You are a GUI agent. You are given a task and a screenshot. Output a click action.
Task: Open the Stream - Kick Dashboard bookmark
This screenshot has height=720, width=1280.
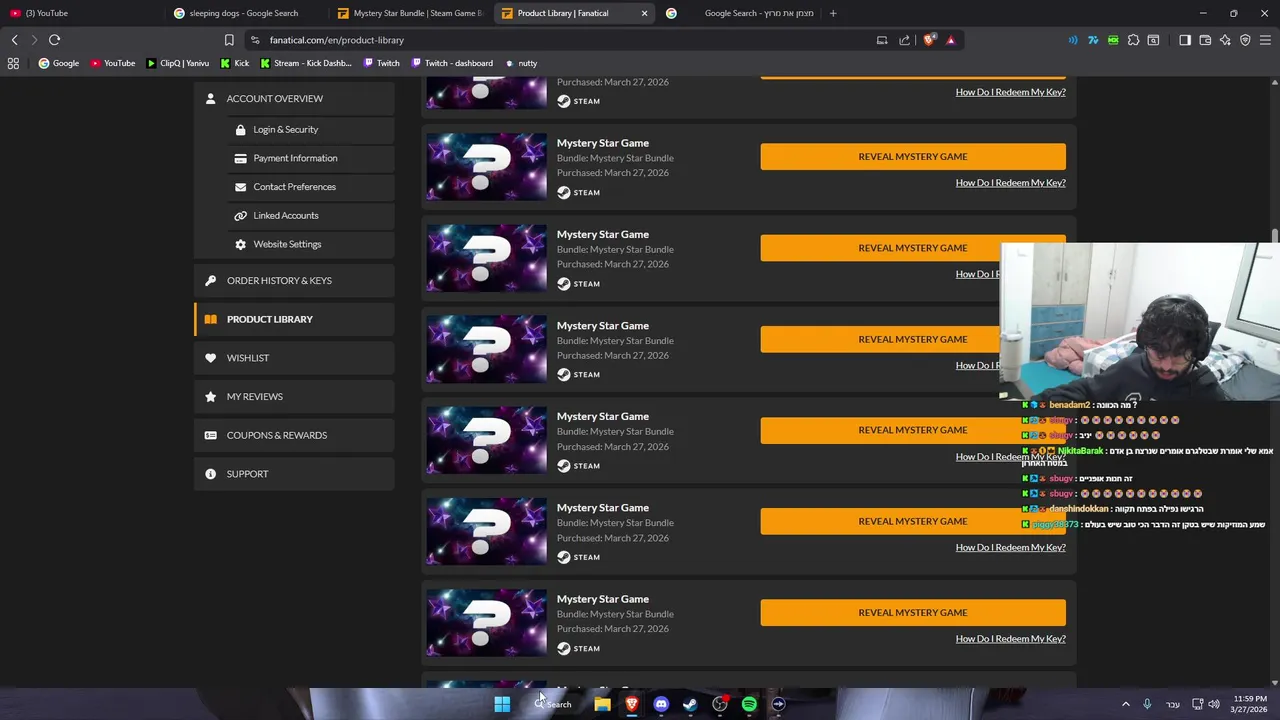pos(305,63)
